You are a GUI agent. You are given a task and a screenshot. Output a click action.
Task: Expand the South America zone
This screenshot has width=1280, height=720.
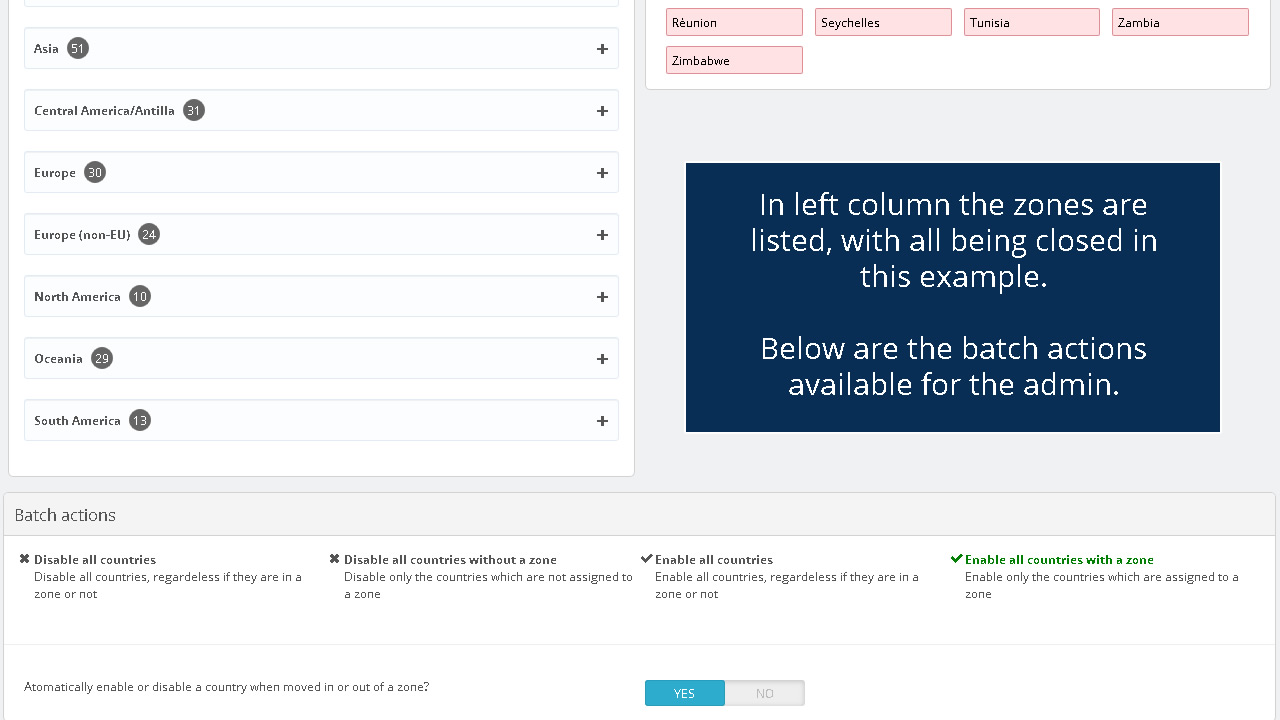point(602,421)
